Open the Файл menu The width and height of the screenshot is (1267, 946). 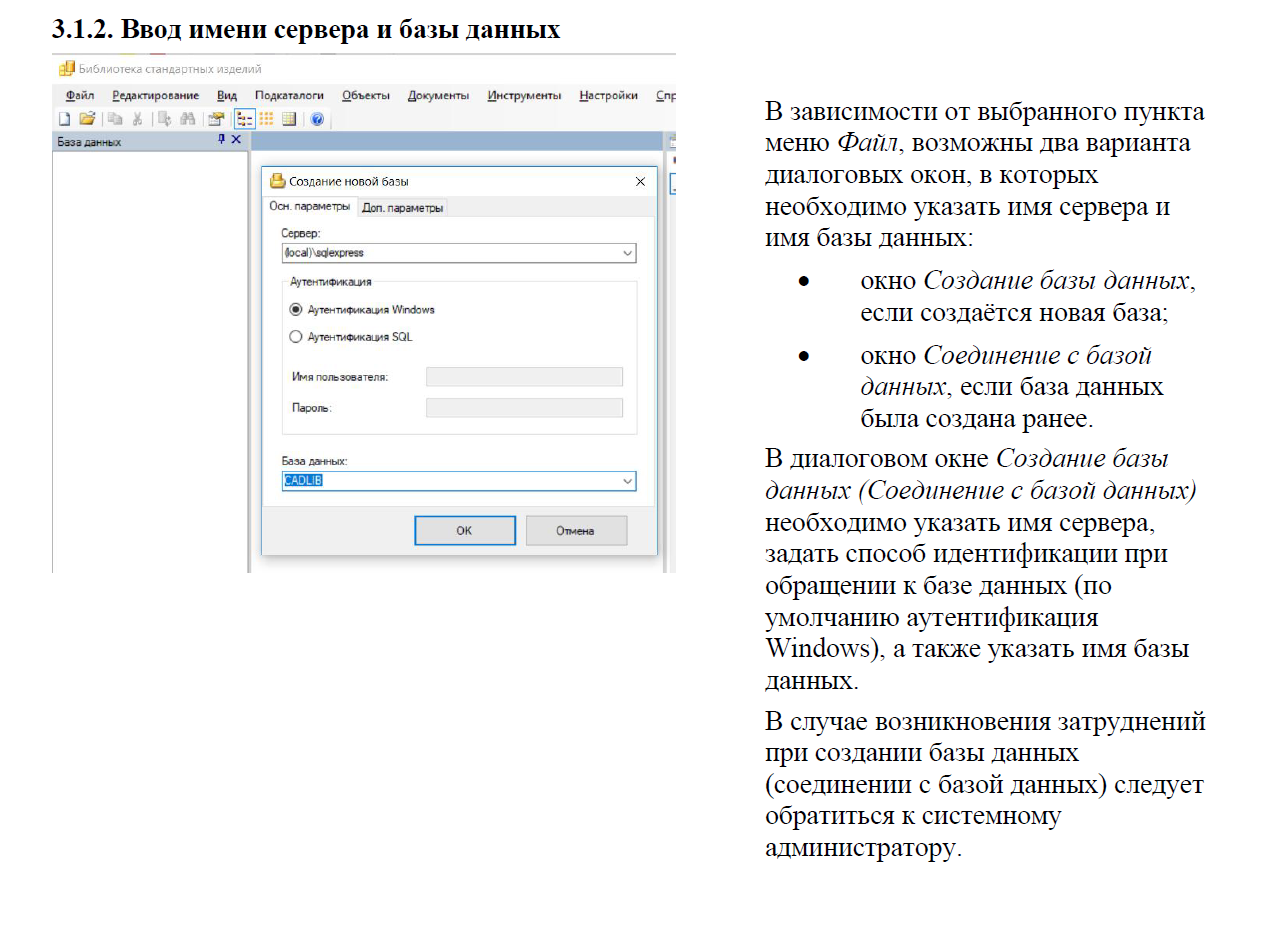click(80, 95)
